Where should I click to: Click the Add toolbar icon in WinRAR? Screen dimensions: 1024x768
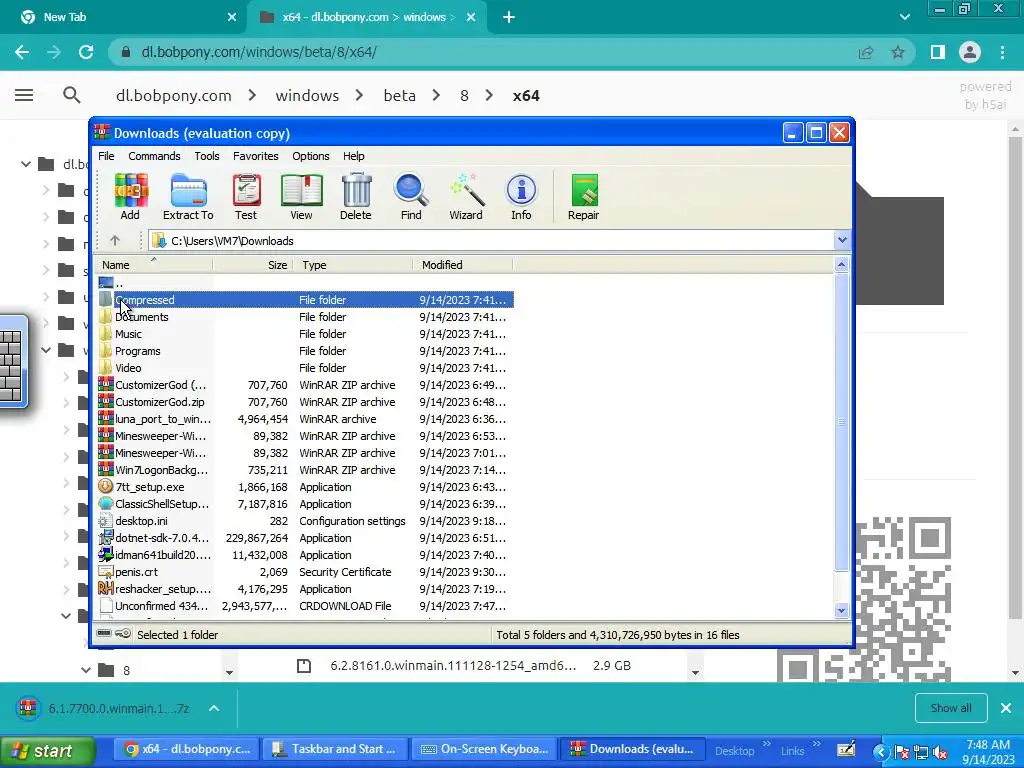(x=131, y=197)
